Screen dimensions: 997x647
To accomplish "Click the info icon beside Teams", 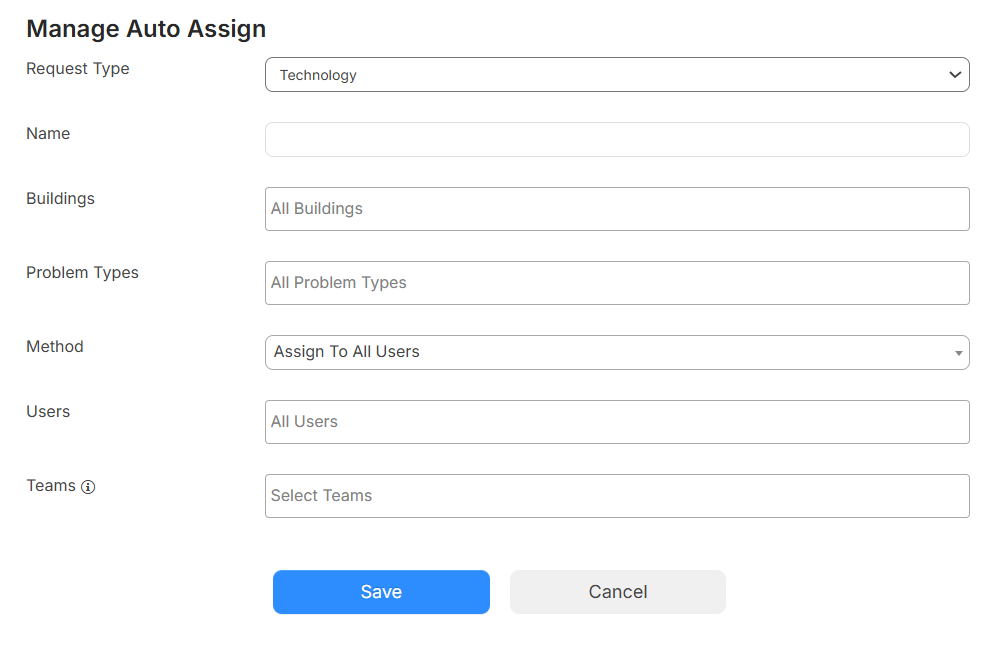I will (89, 487).
